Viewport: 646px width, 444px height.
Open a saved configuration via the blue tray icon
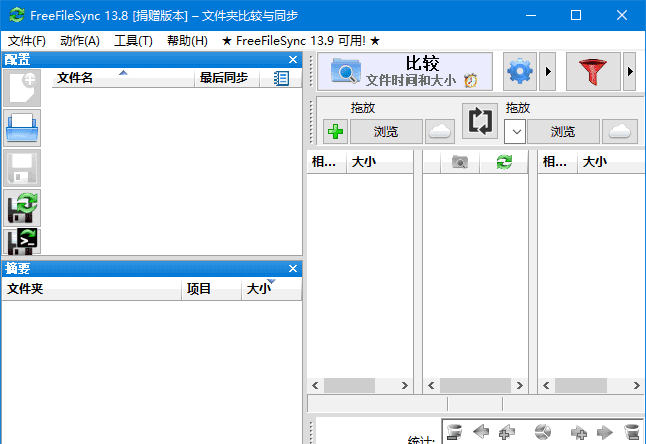click(22, 128)
